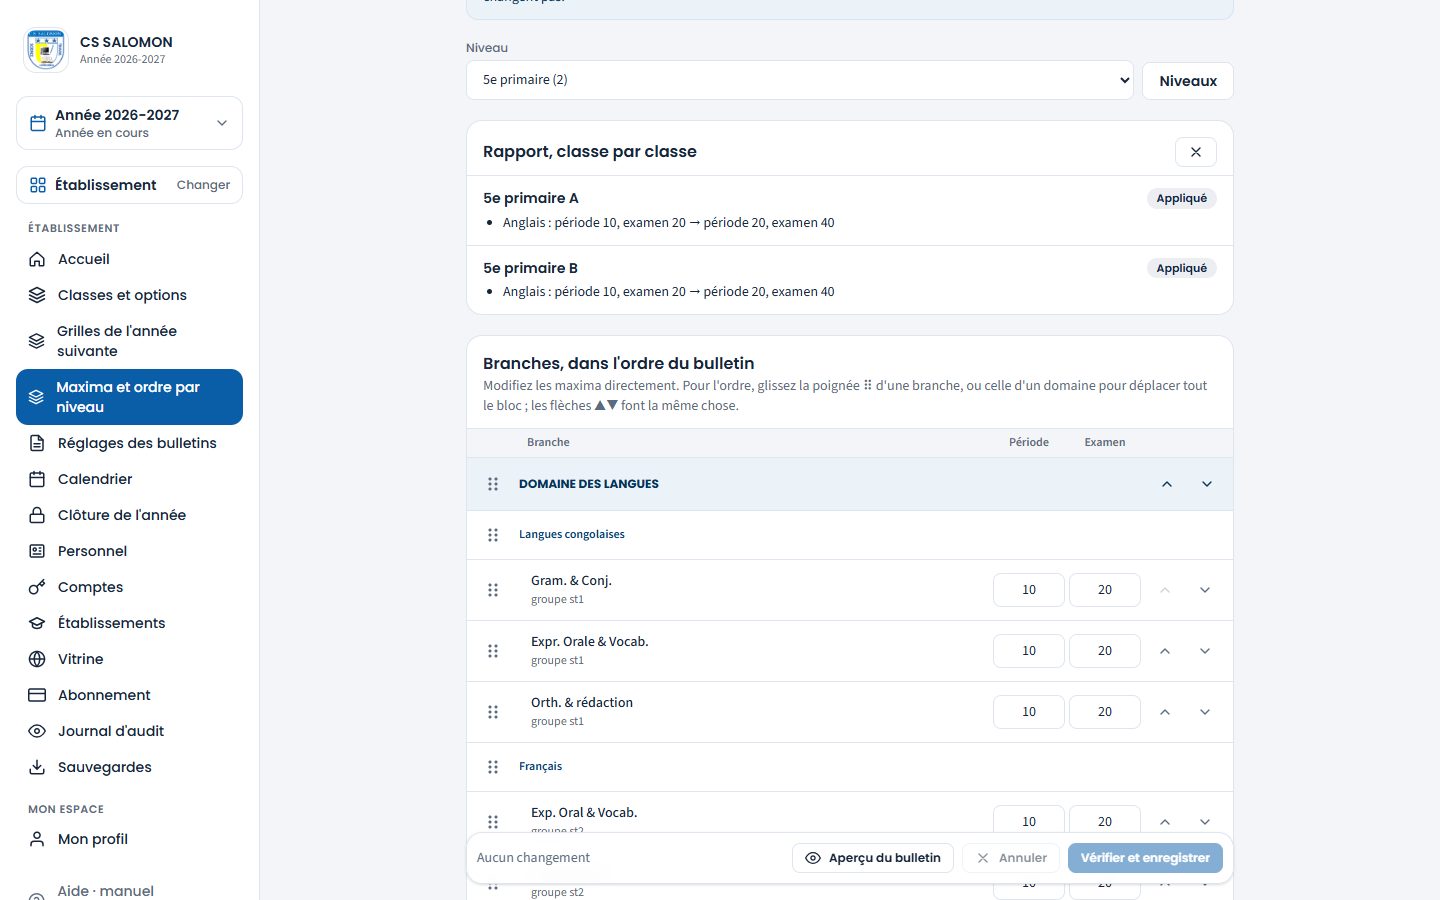Move Gram. & Conj. down one position
The height and width of the screenshot is (900, 1440).
coord(1205,590)
